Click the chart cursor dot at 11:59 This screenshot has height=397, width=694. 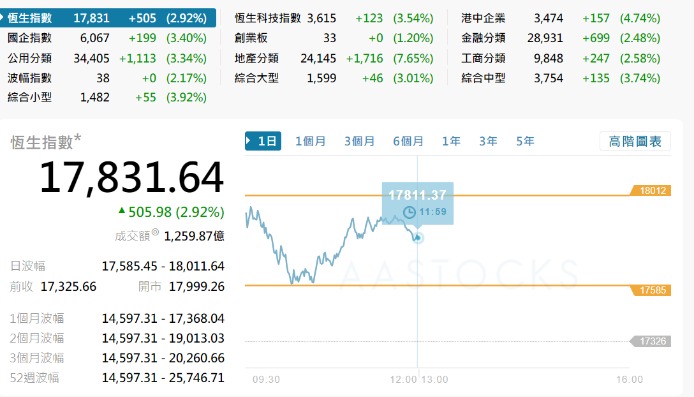pos(417,238)
